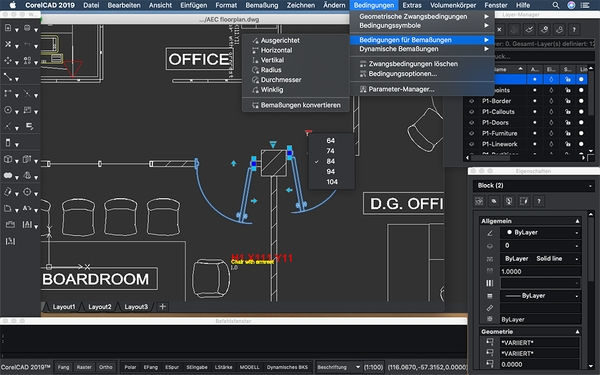Click the activate layer checkmark icon in Layer Manager
Screen dimensions: 600x375
tap(530, 29)
